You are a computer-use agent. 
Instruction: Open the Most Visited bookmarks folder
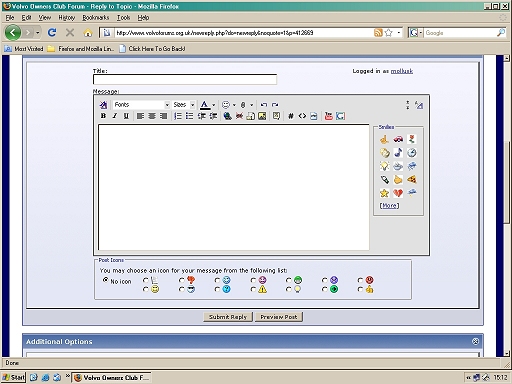pyautogui.click(x=24, y=49)
